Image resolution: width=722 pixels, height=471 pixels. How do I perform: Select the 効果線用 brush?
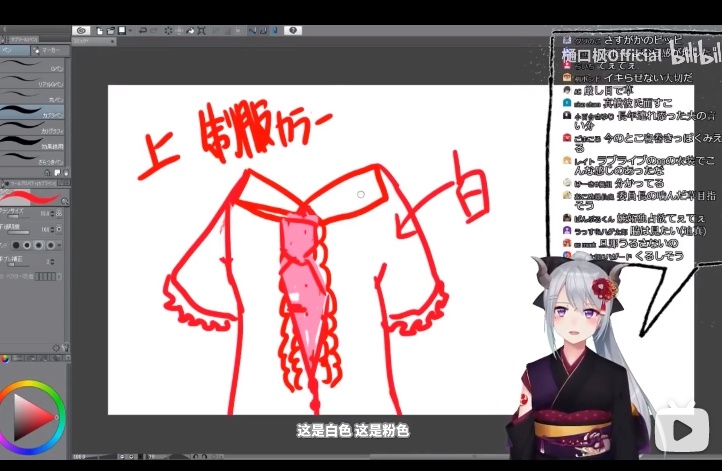(32, 142)
